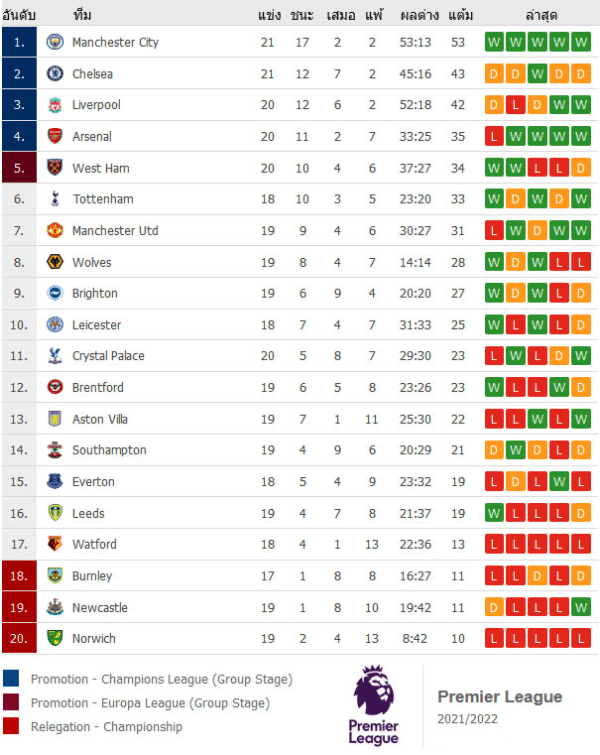Screen dimensions: 600x755
Task: Select the Aston Villa team name
Action: tap(100, 419)
